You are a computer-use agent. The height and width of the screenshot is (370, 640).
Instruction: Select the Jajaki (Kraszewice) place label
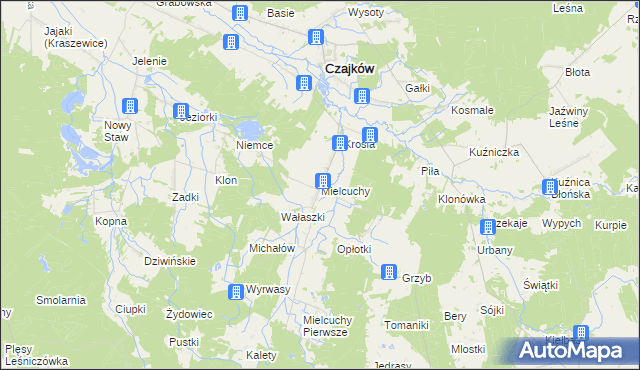tap(76, 37)
